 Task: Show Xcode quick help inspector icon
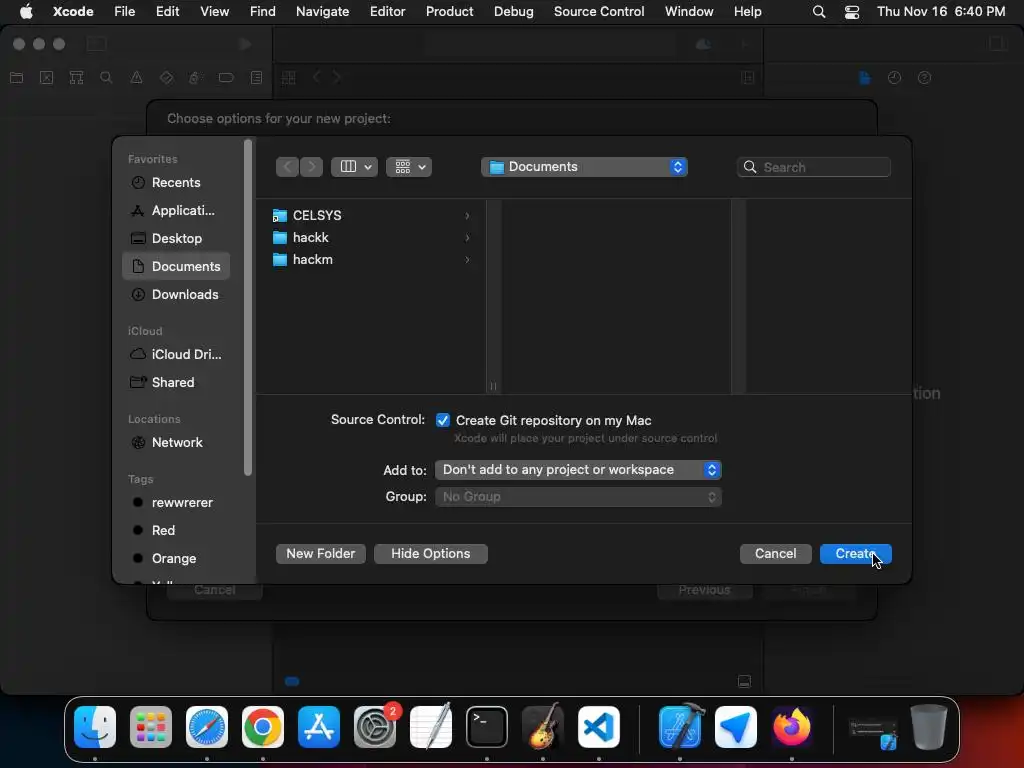click(x=924, y=78)
